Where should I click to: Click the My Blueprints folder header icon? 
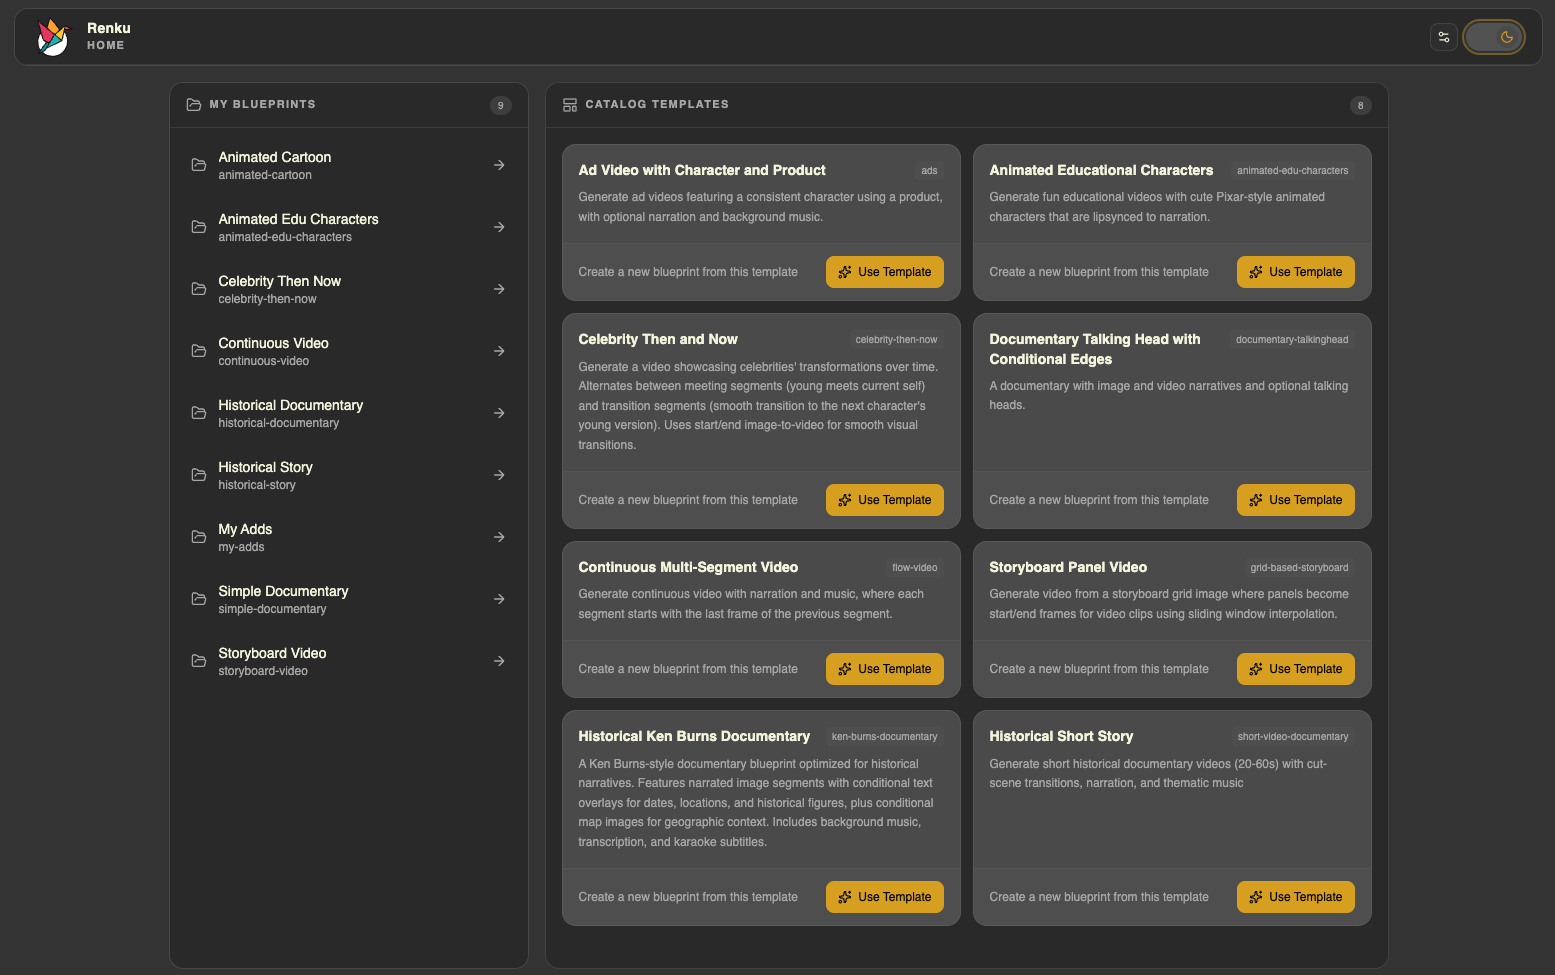[x=194, y=105]
